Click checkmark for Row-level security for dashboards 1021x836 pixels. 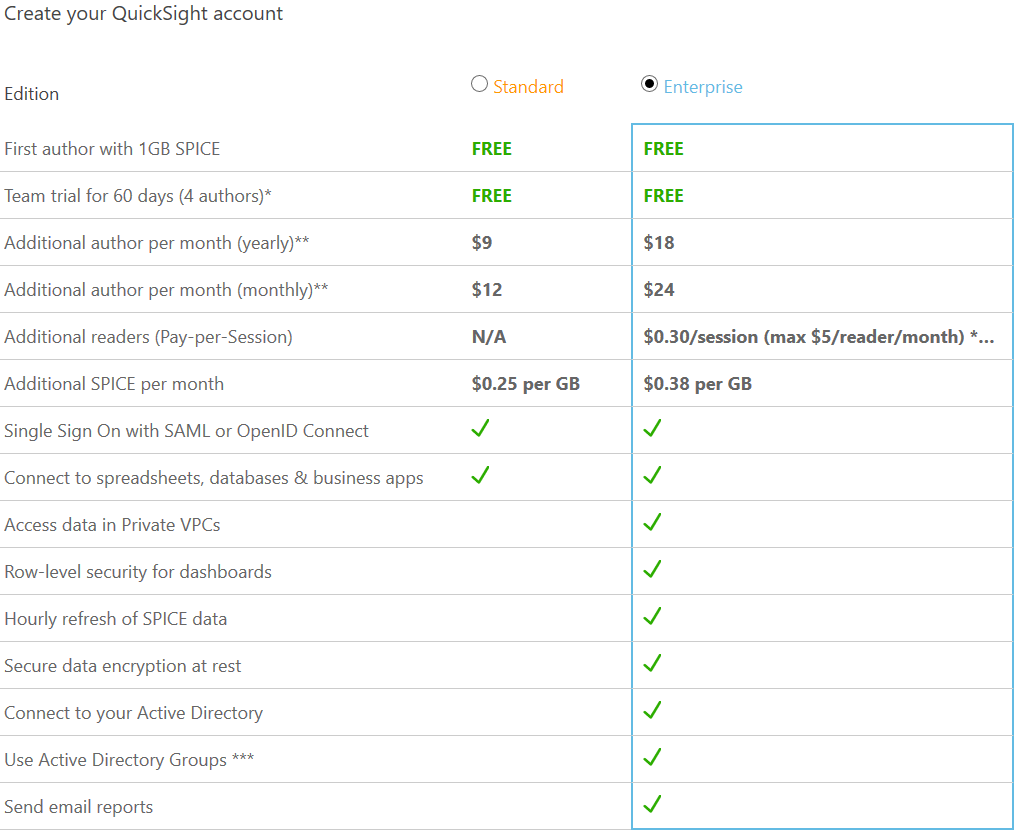tap(652, 568)
